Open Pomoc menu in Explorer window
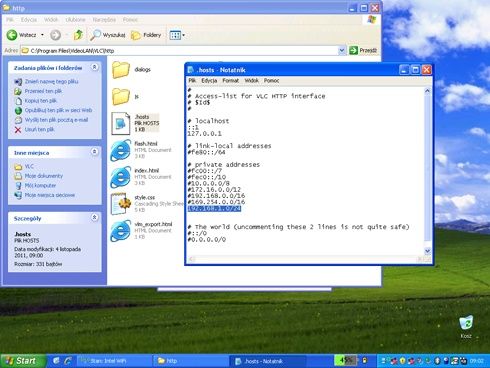 click(x=130, y=20)
